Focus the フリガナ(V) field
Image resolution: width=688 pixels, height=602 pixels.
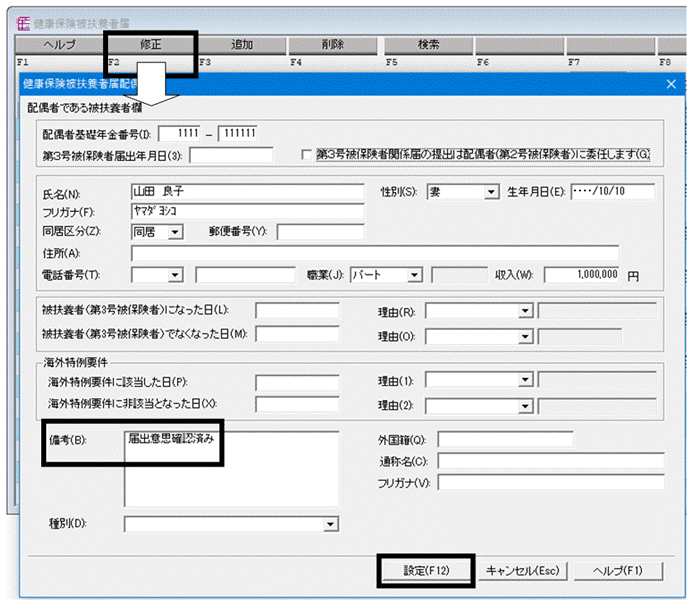pyautogui.click(x=551, y=483)
